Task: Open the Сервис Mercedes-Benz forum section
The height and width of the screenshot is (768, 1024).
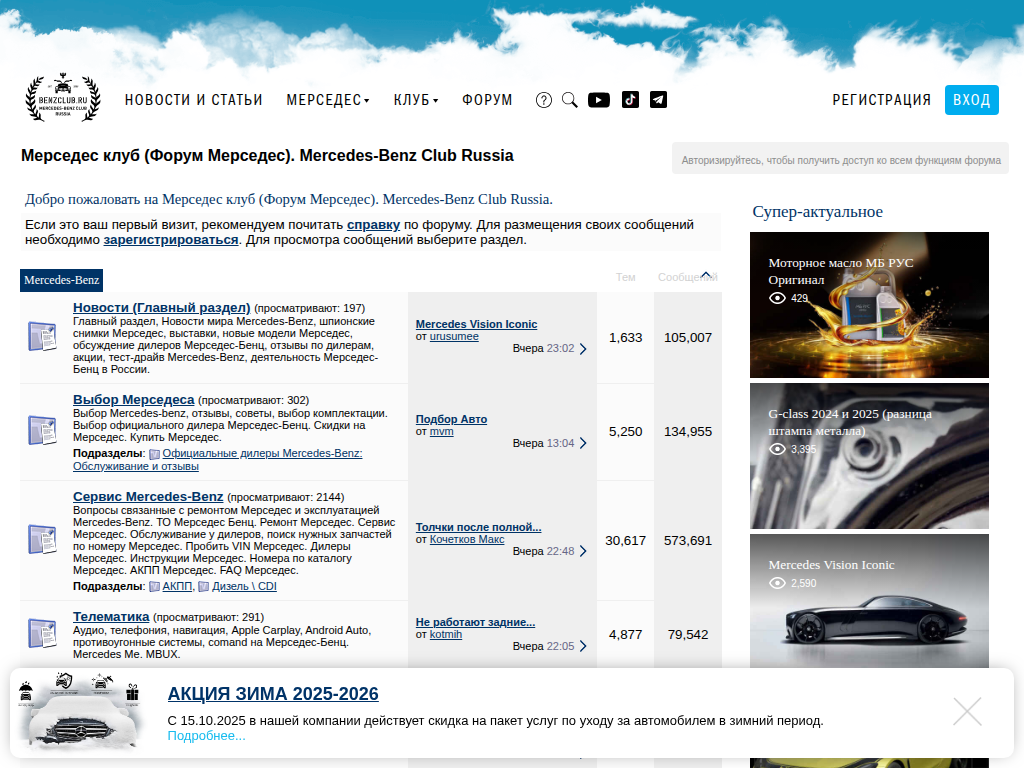Action: [148, 497]
